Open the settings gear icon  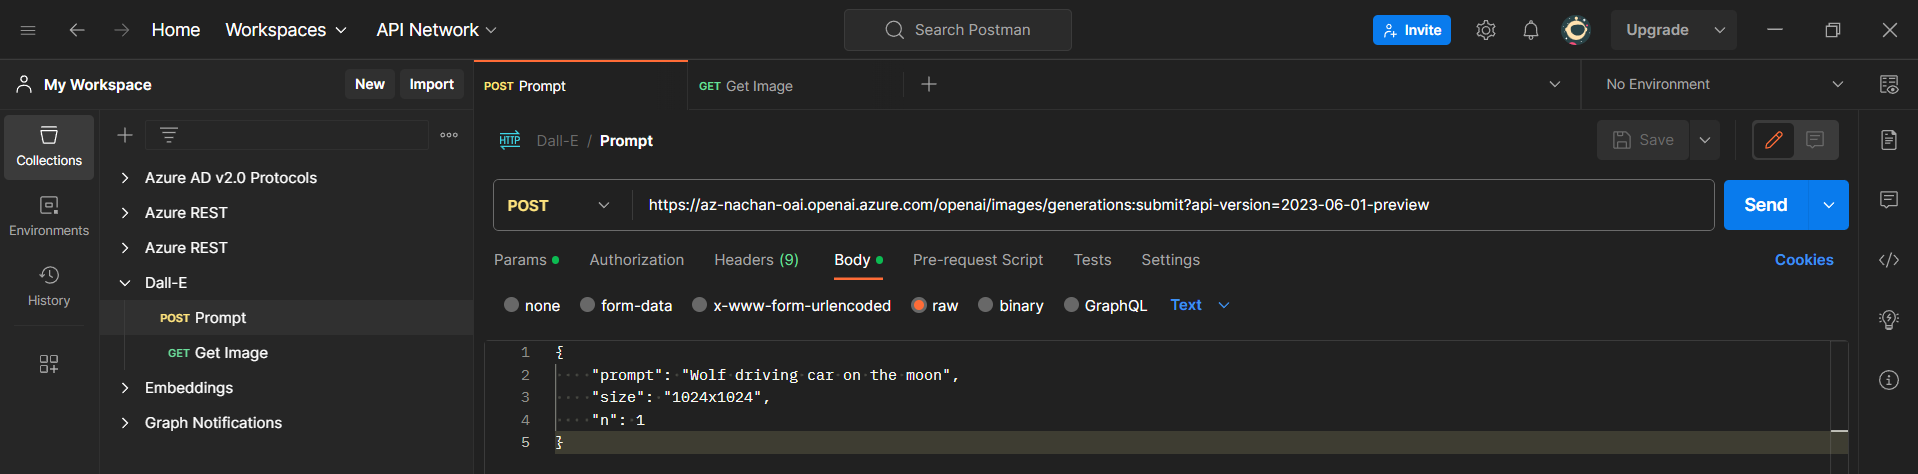tap(1485, 30)
